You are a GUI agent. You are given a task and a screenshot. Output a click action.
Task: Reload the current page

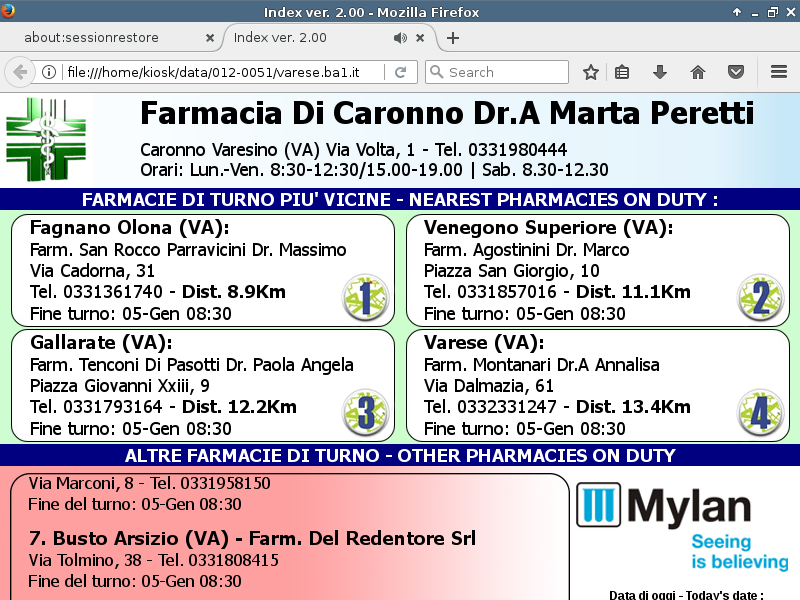400,72
